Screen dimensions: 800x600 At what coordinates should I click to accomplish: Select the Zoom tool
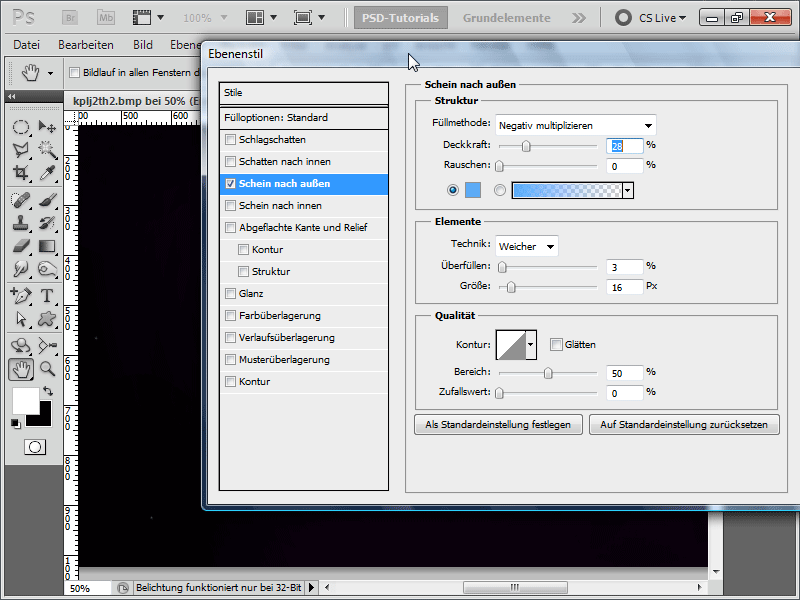[x=47, y=369]
